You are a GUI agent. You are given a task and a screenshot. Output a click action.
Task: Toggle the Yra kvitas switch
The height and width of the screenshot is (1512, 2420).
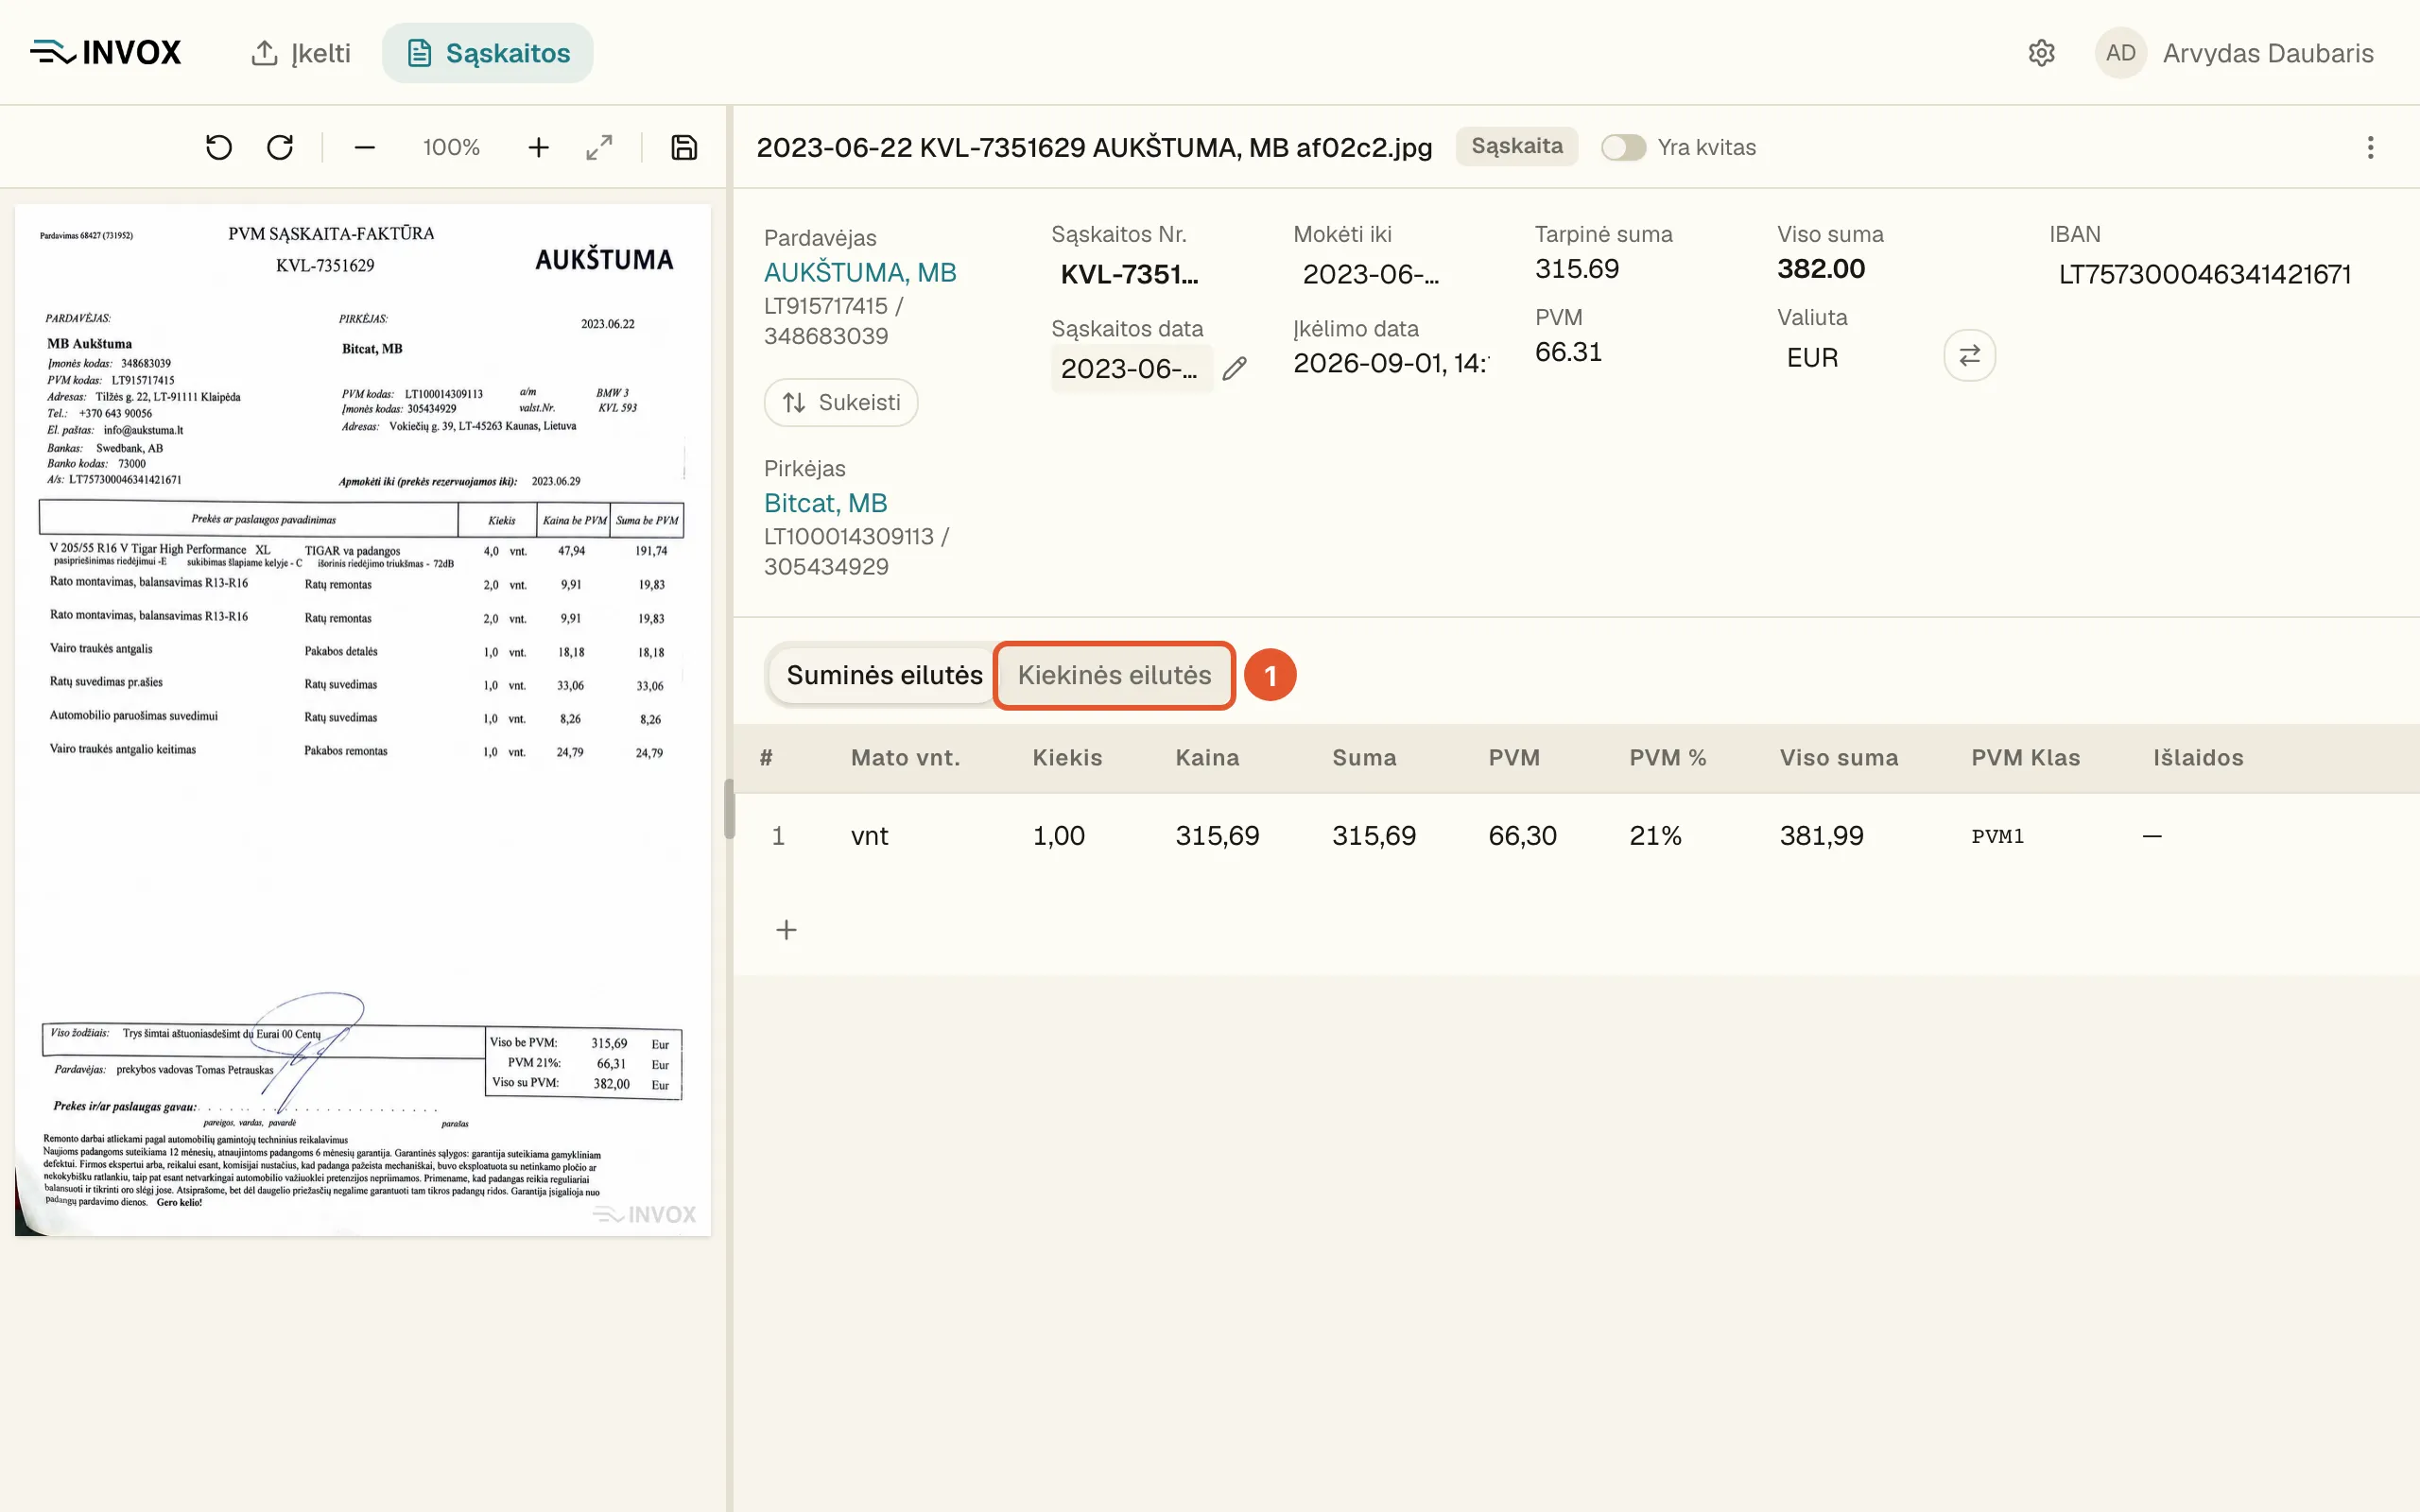(1623, 147)
